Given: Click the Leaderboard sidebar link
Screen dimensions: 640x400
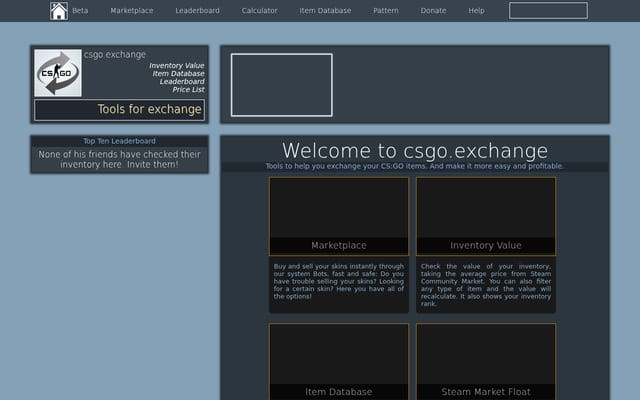Looking at the screenshot, I should click(x=182, y=82).
